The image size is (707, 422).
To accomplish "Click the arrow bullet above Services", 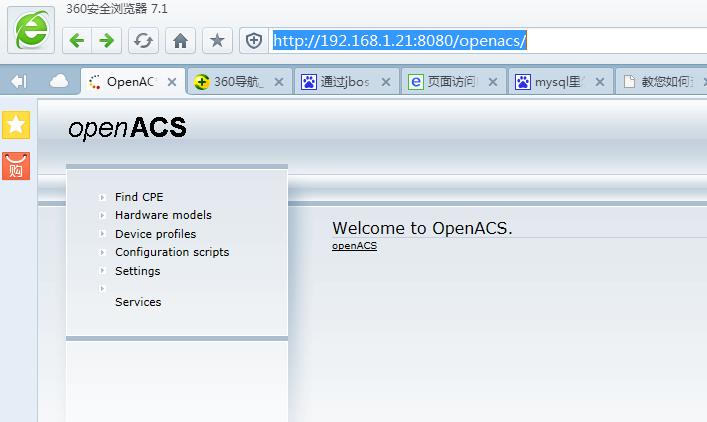I will pos(102,288).
